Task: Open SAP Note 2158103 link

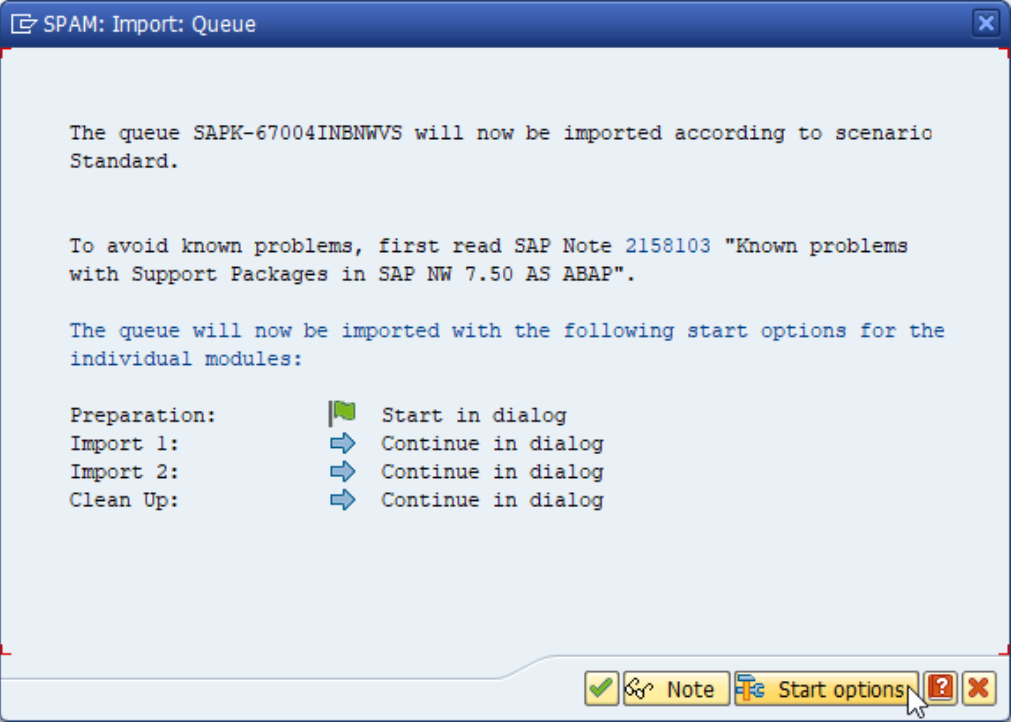Action: pos(668,246)
